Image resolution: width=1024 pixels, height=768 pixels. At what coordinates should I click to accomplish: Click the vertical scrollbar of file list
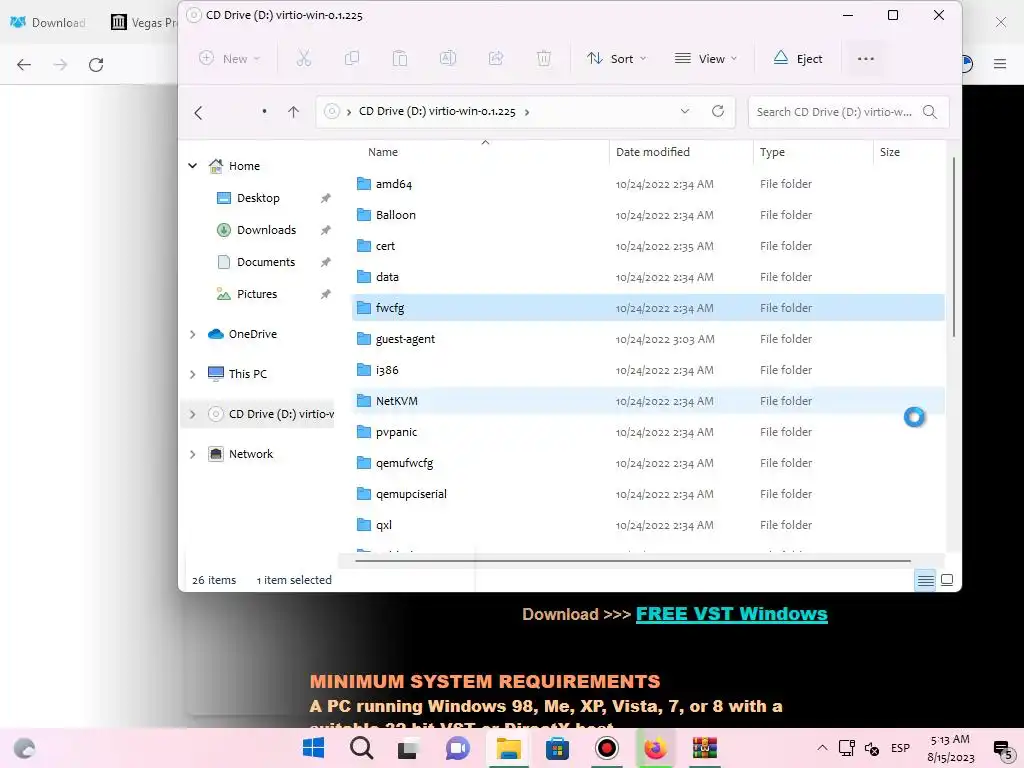point(953,247)
